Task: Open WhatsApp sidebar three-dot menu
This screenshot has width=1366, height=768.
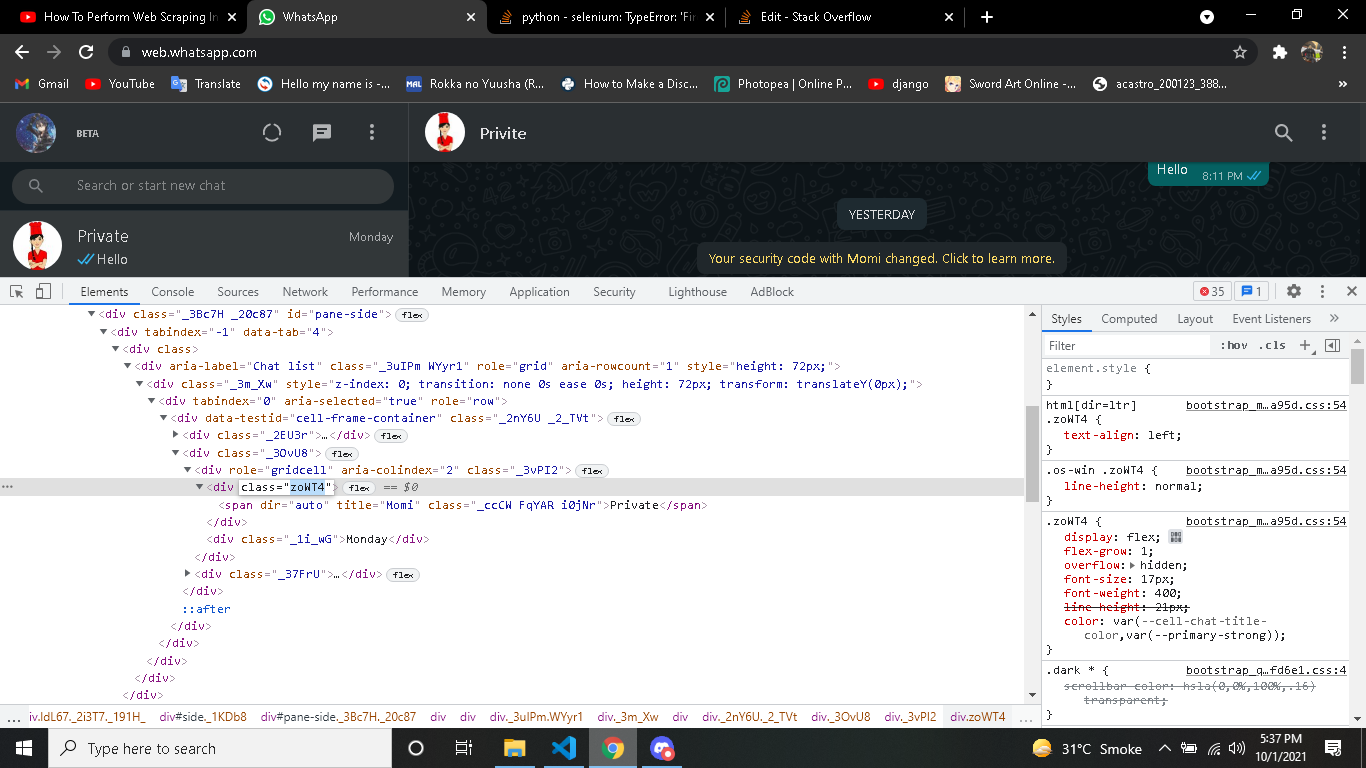Action: pos(372,133)
